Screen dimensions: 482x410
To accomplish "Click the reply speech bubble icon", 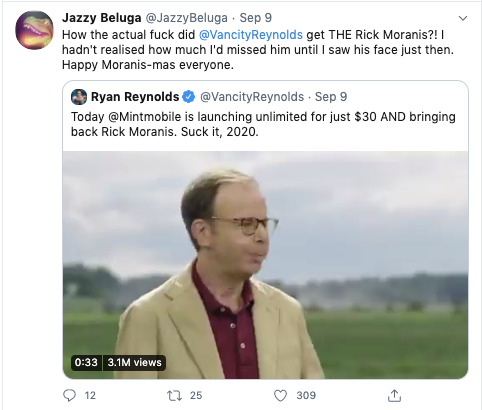I will tap(69, 395).
